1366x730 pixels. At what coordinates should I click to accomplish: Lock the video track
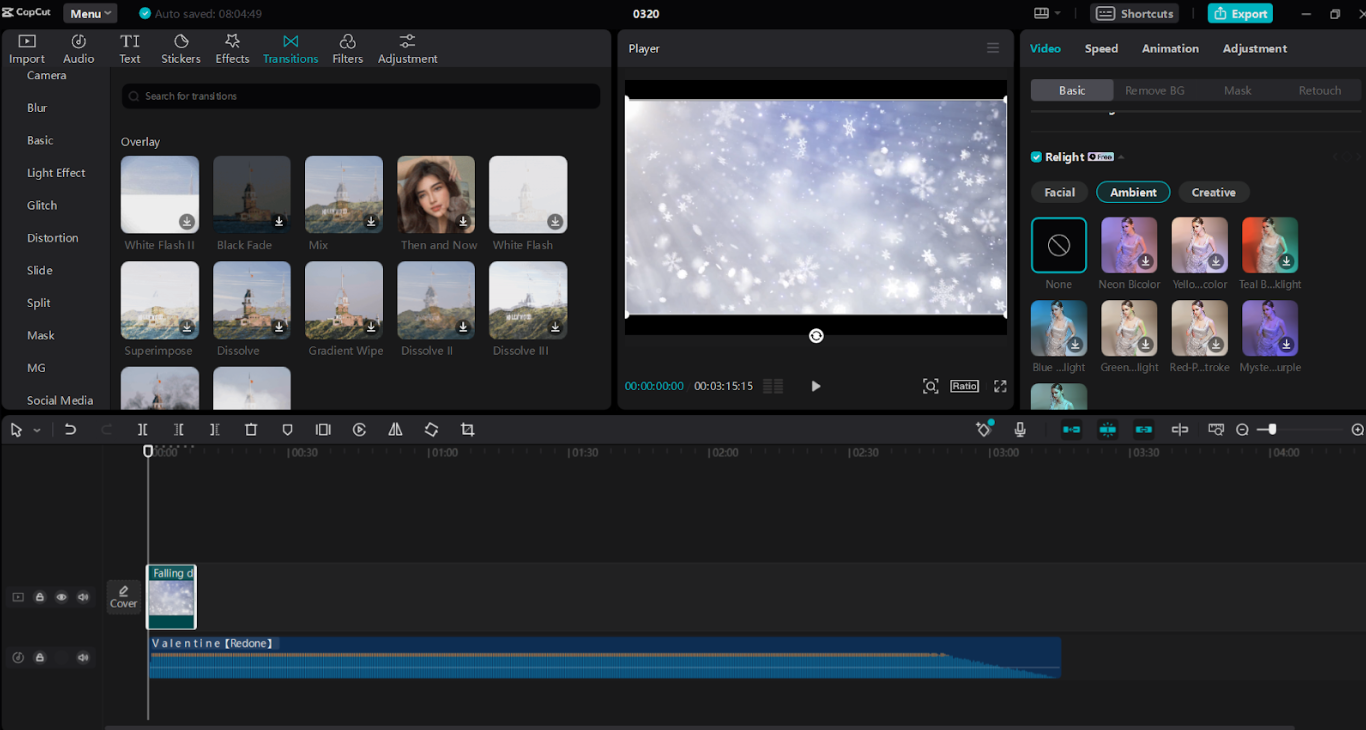pos(40,596)
